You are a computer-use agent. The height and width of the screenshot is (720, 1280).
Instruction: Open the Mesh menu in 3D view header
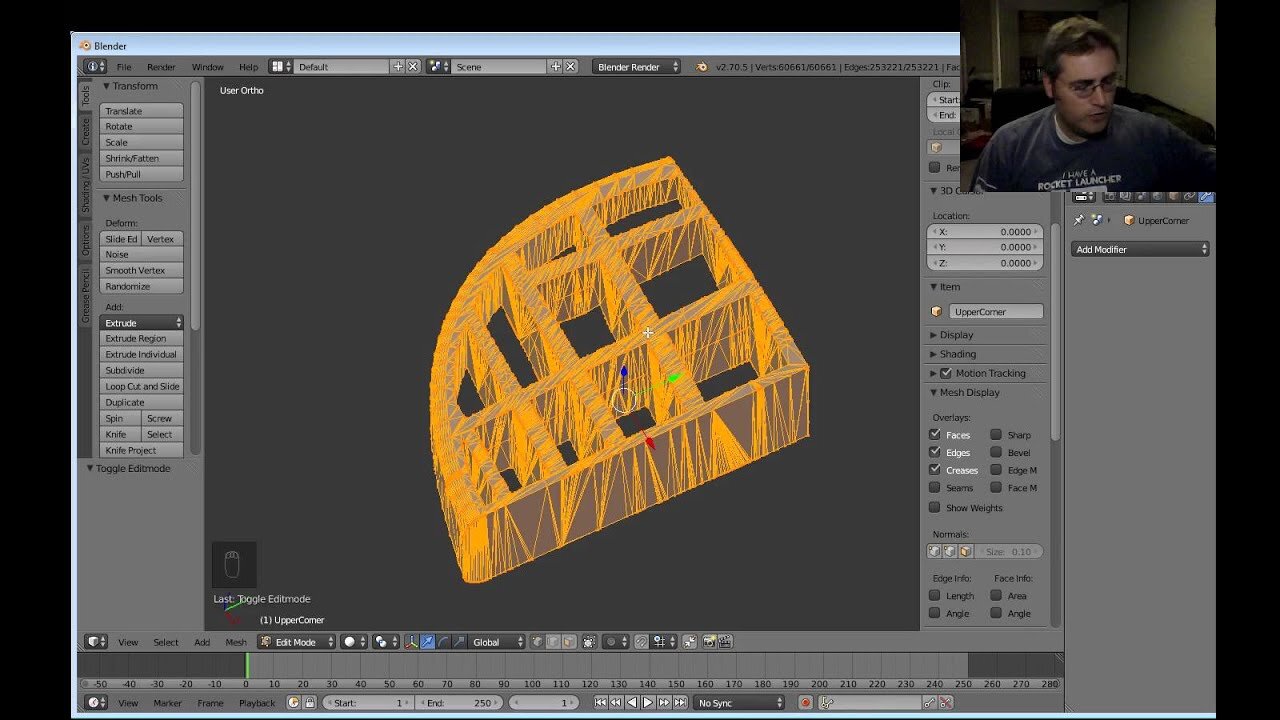pyautogui.click(x=235, y=642)
